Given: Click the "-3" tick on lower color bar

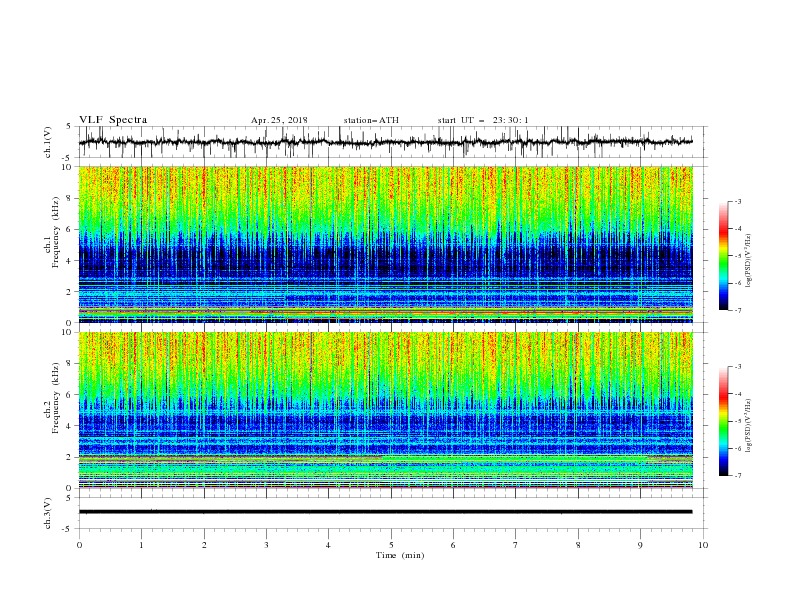Looking at the screenshot, I should pos(737,367).
